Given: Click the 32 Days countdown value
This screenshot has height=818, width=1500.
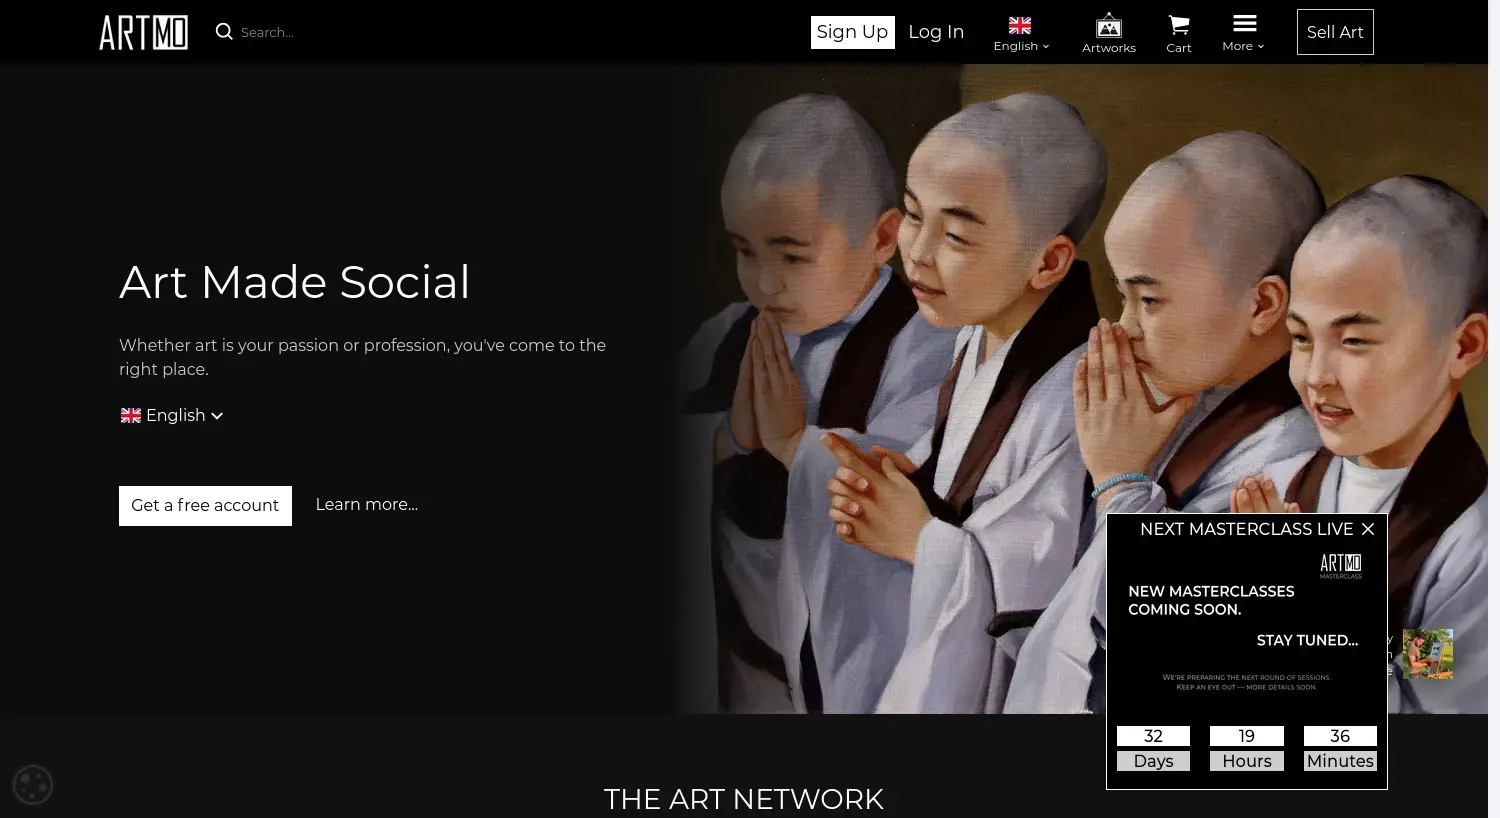Looking at the screenshot, I should click(x=1153, y=736).
